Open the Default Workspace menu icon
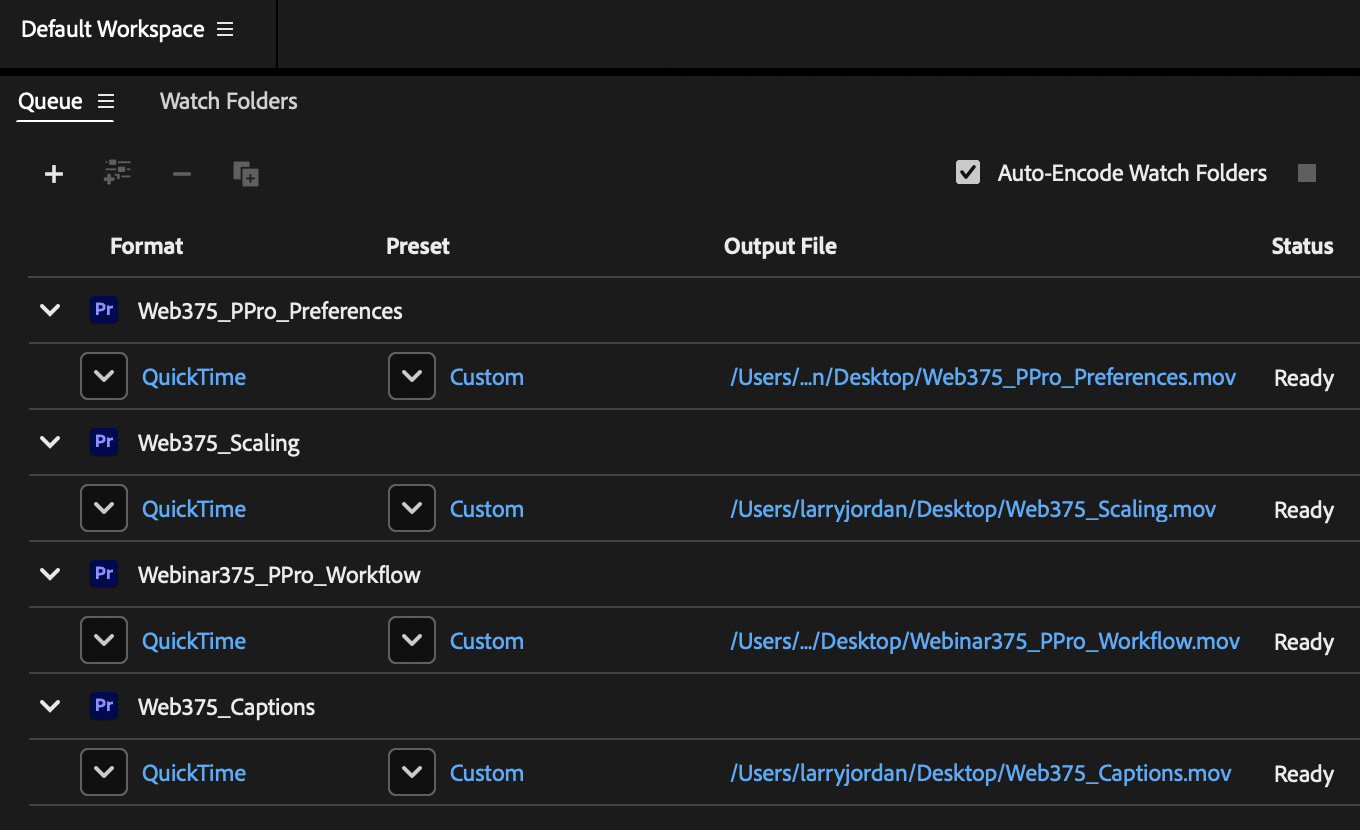 pyautogui.click(x=225, y=30)
